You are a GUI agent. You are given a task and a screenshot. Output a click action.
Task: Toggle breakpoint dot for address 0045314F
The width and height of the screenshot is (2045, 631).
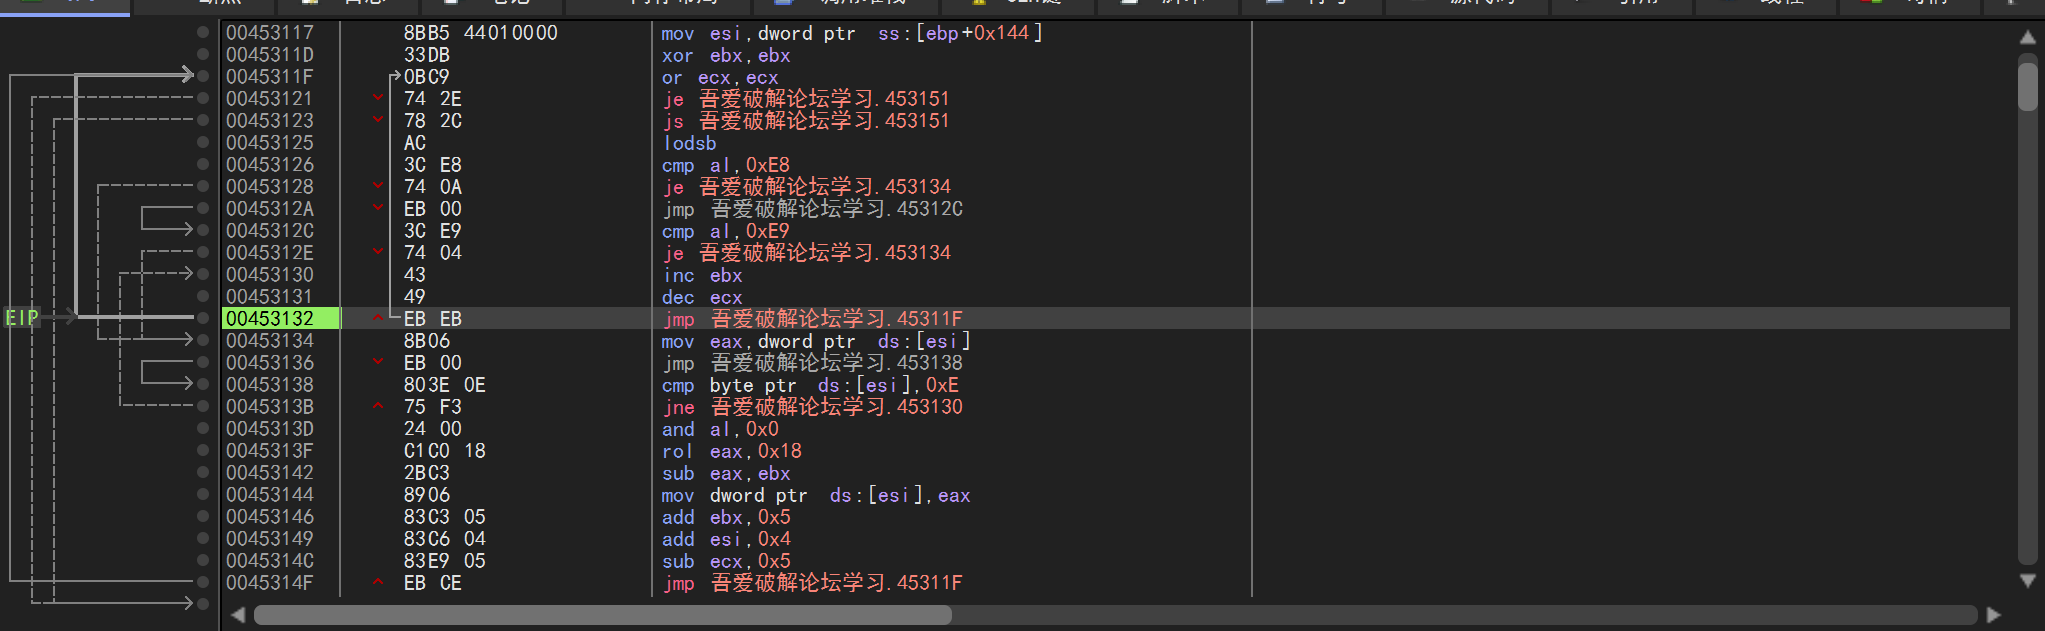(203, 583)
